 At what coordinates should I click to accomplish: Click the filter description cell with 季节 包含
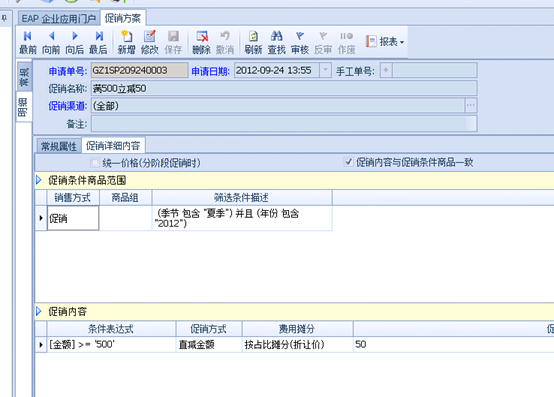tap(242, 218)
